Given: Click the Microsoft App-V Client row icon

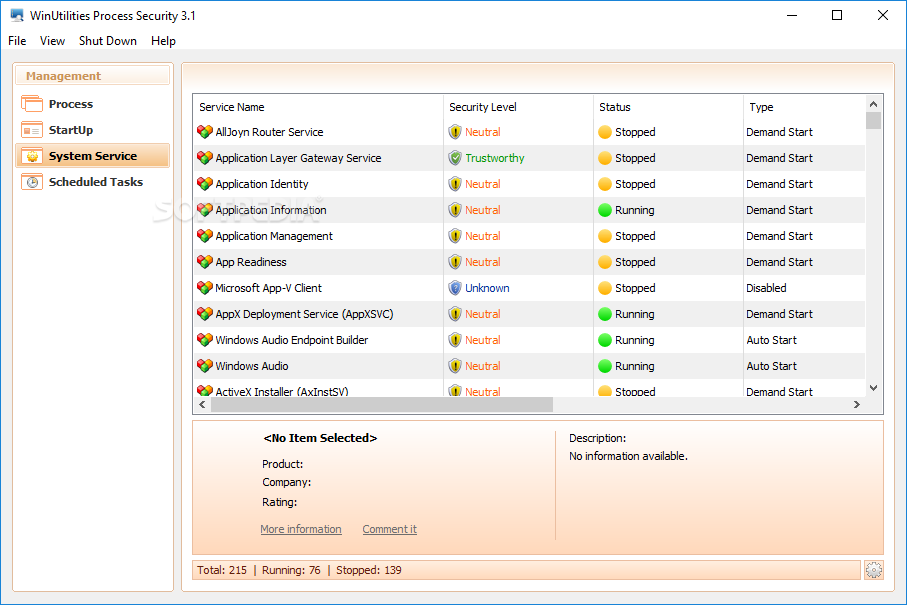Looking at the screenshot, I should [x=205, y=288].
